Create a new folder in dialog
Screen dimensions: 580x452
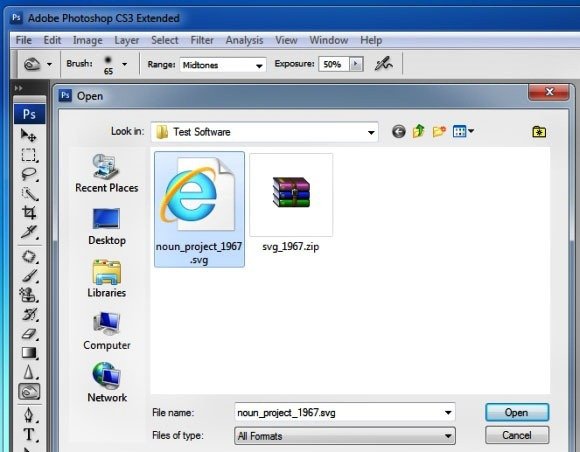point(439,131)
